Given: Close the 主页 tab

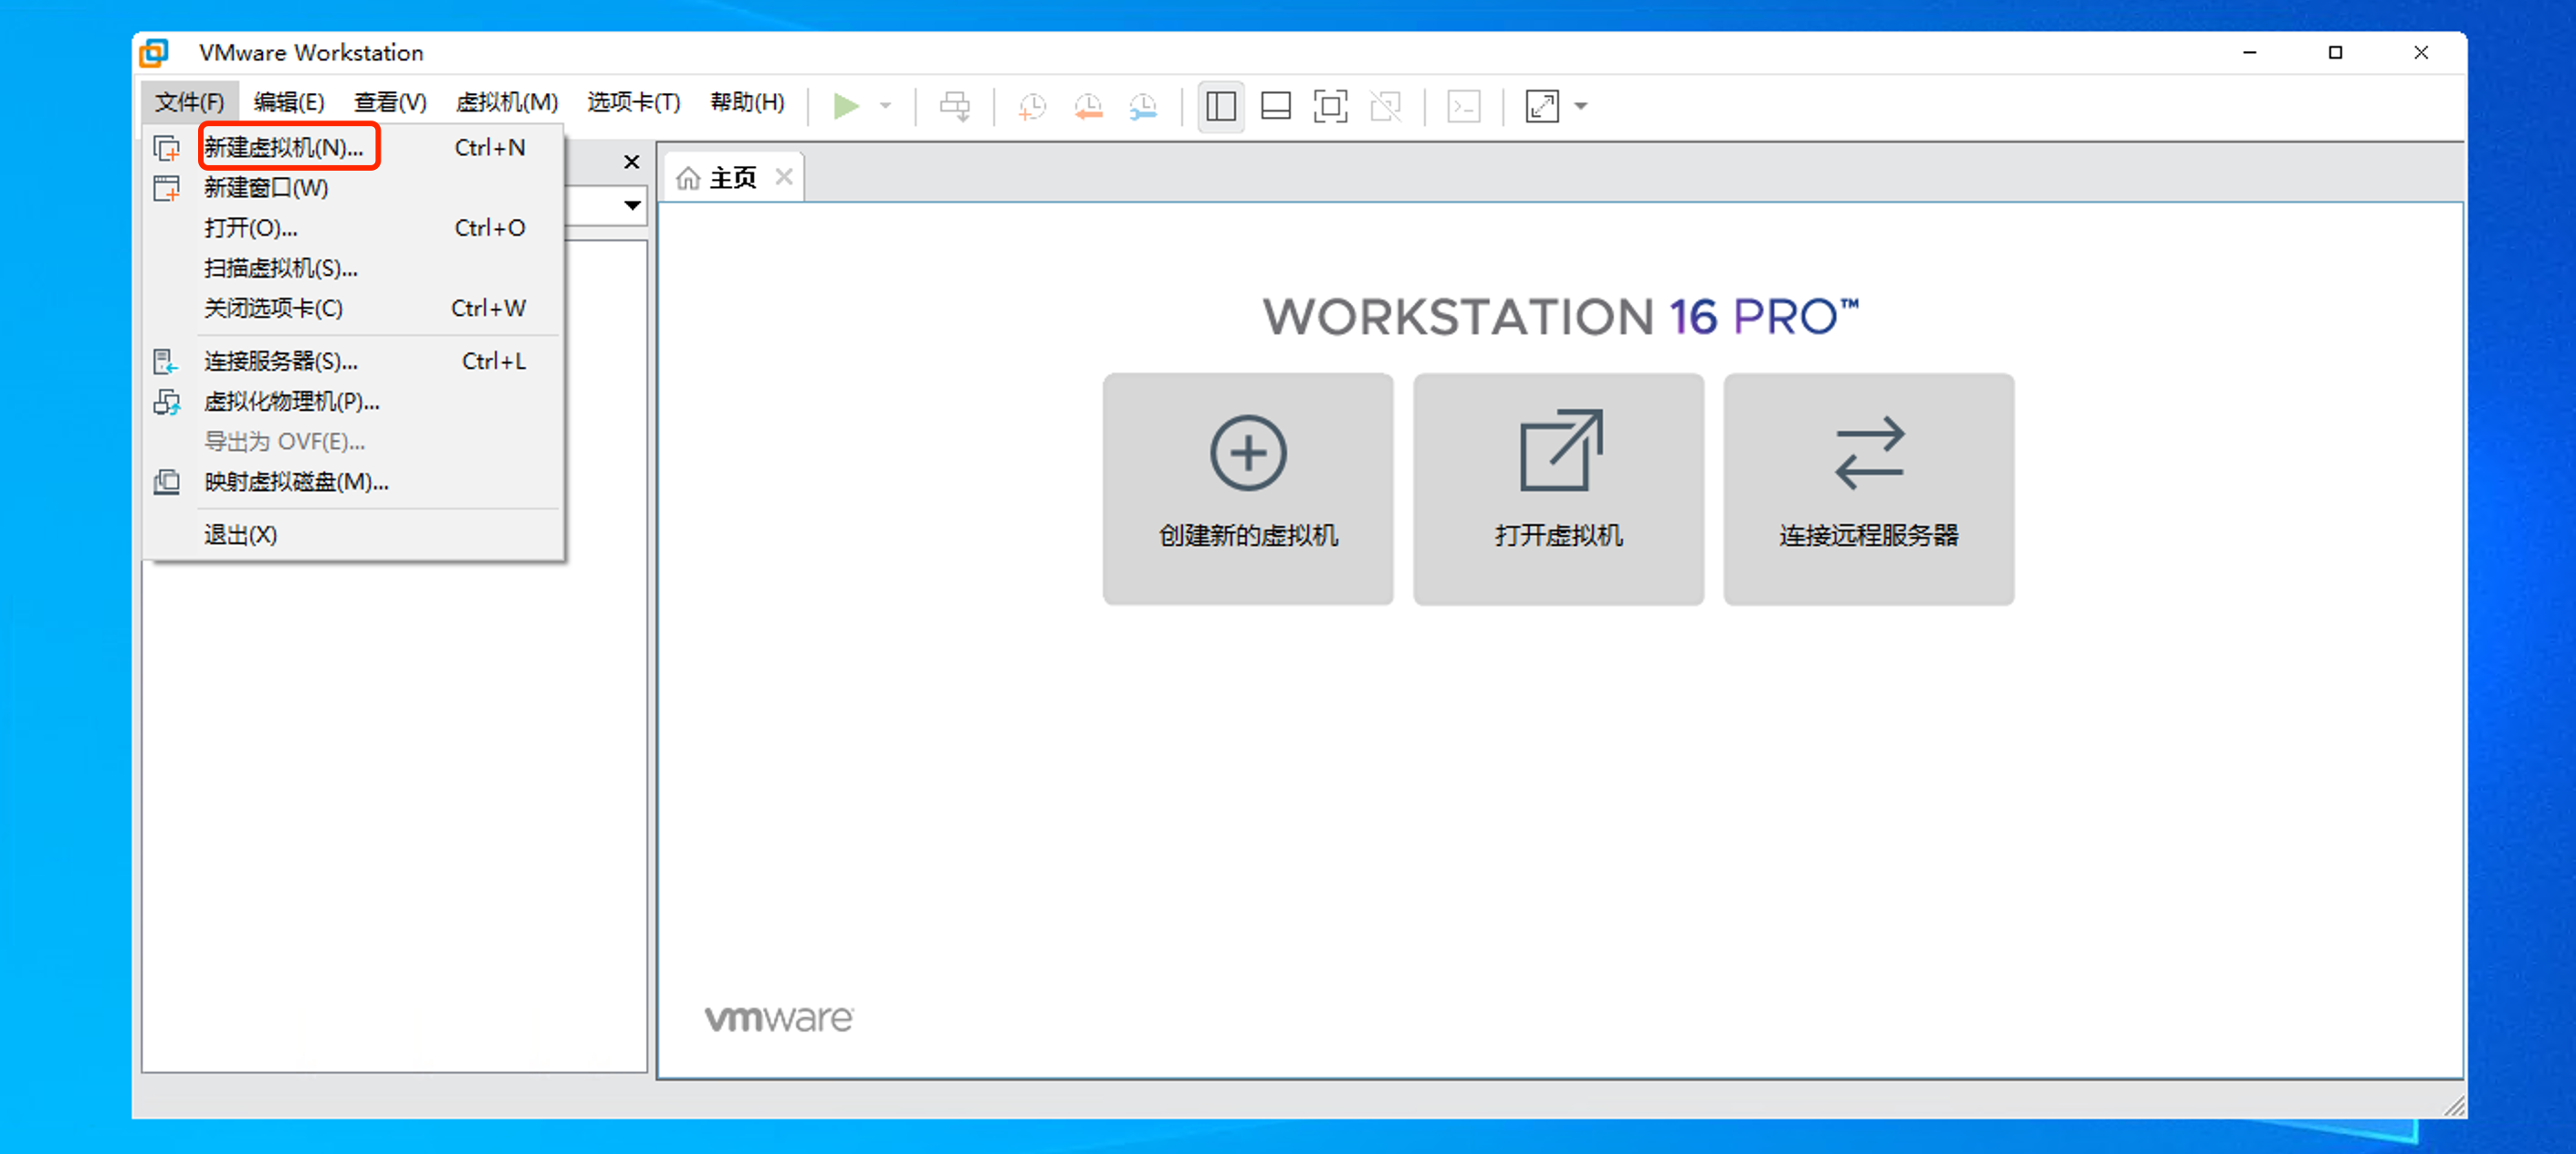Looking at the screenshot, I should (x=784, y=177).
